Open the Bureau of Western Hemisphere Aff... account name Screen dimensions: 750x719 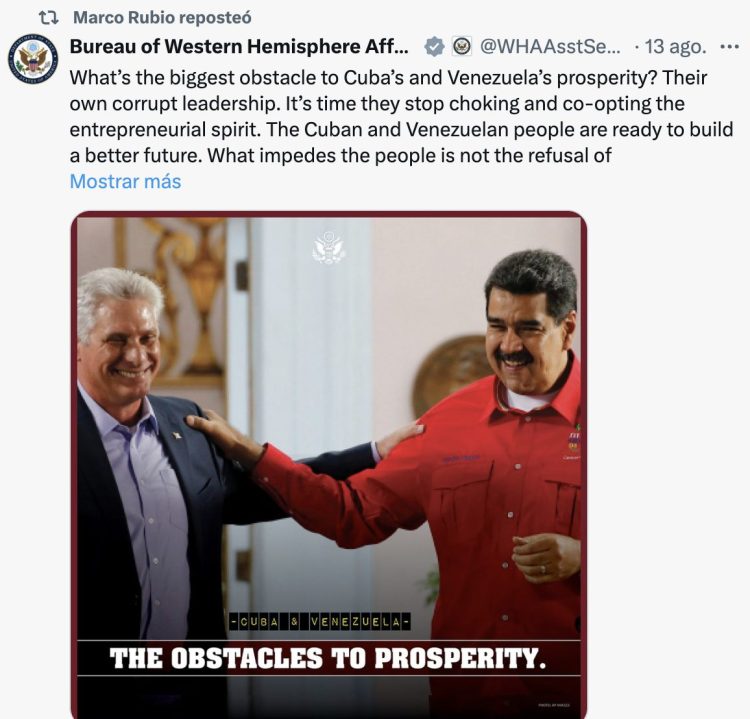pos(239,46)
